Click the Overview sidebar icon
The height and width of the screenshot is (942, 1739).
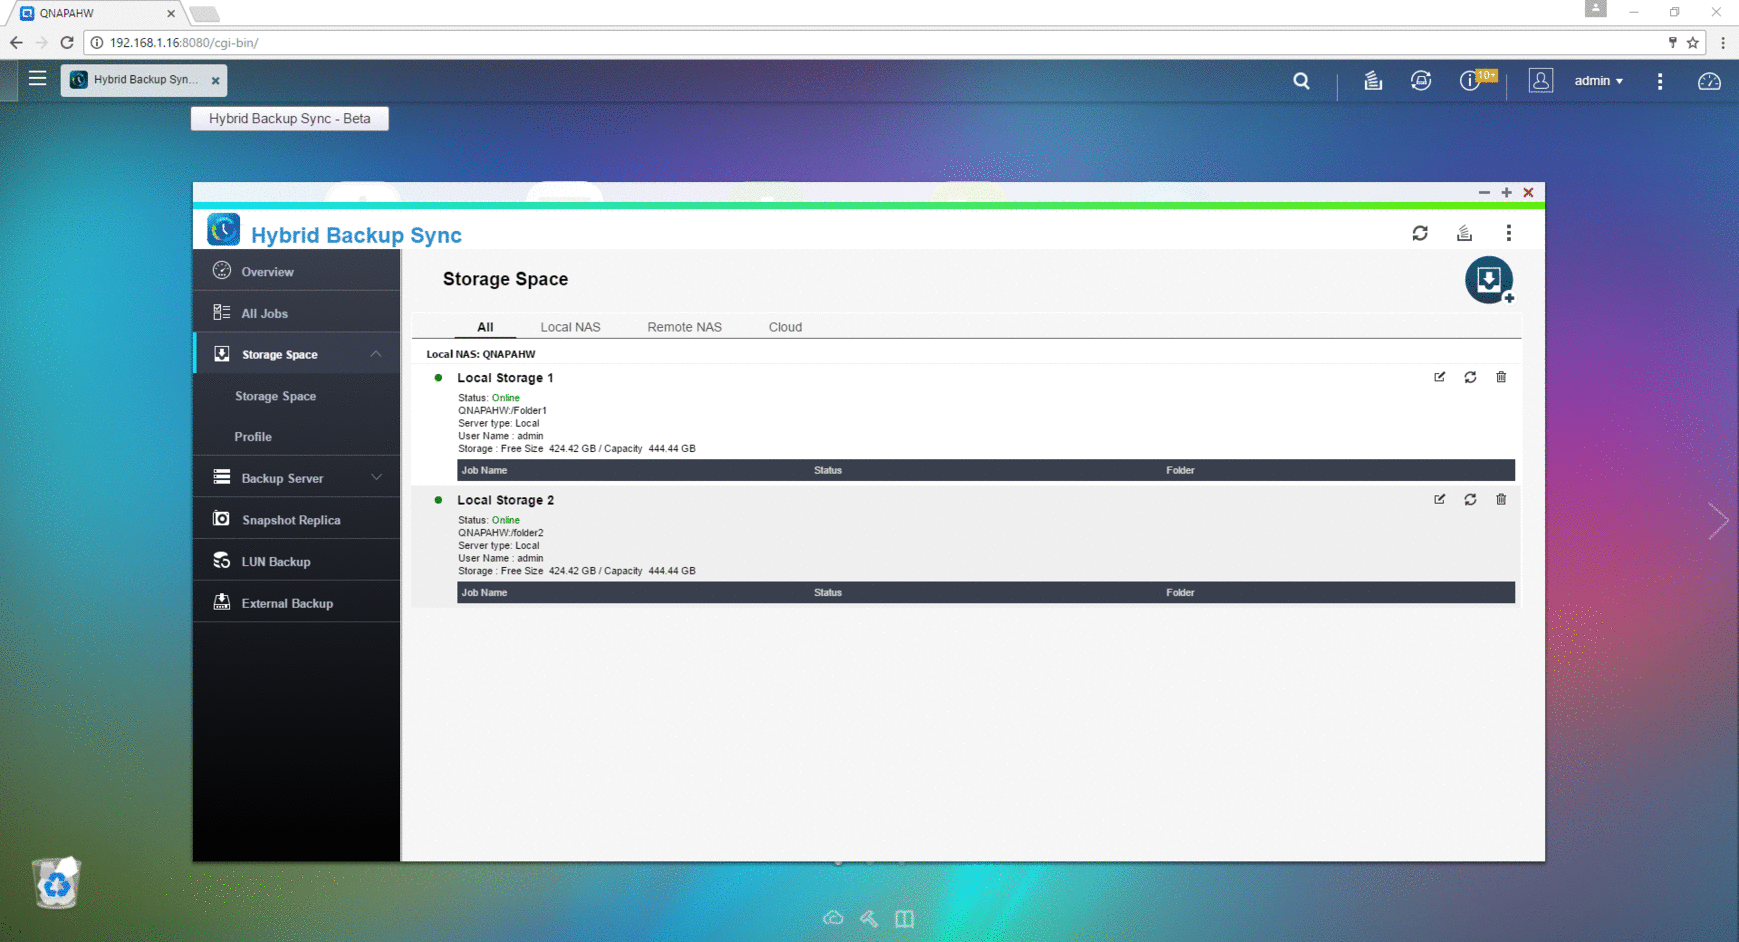click(222, 270)
